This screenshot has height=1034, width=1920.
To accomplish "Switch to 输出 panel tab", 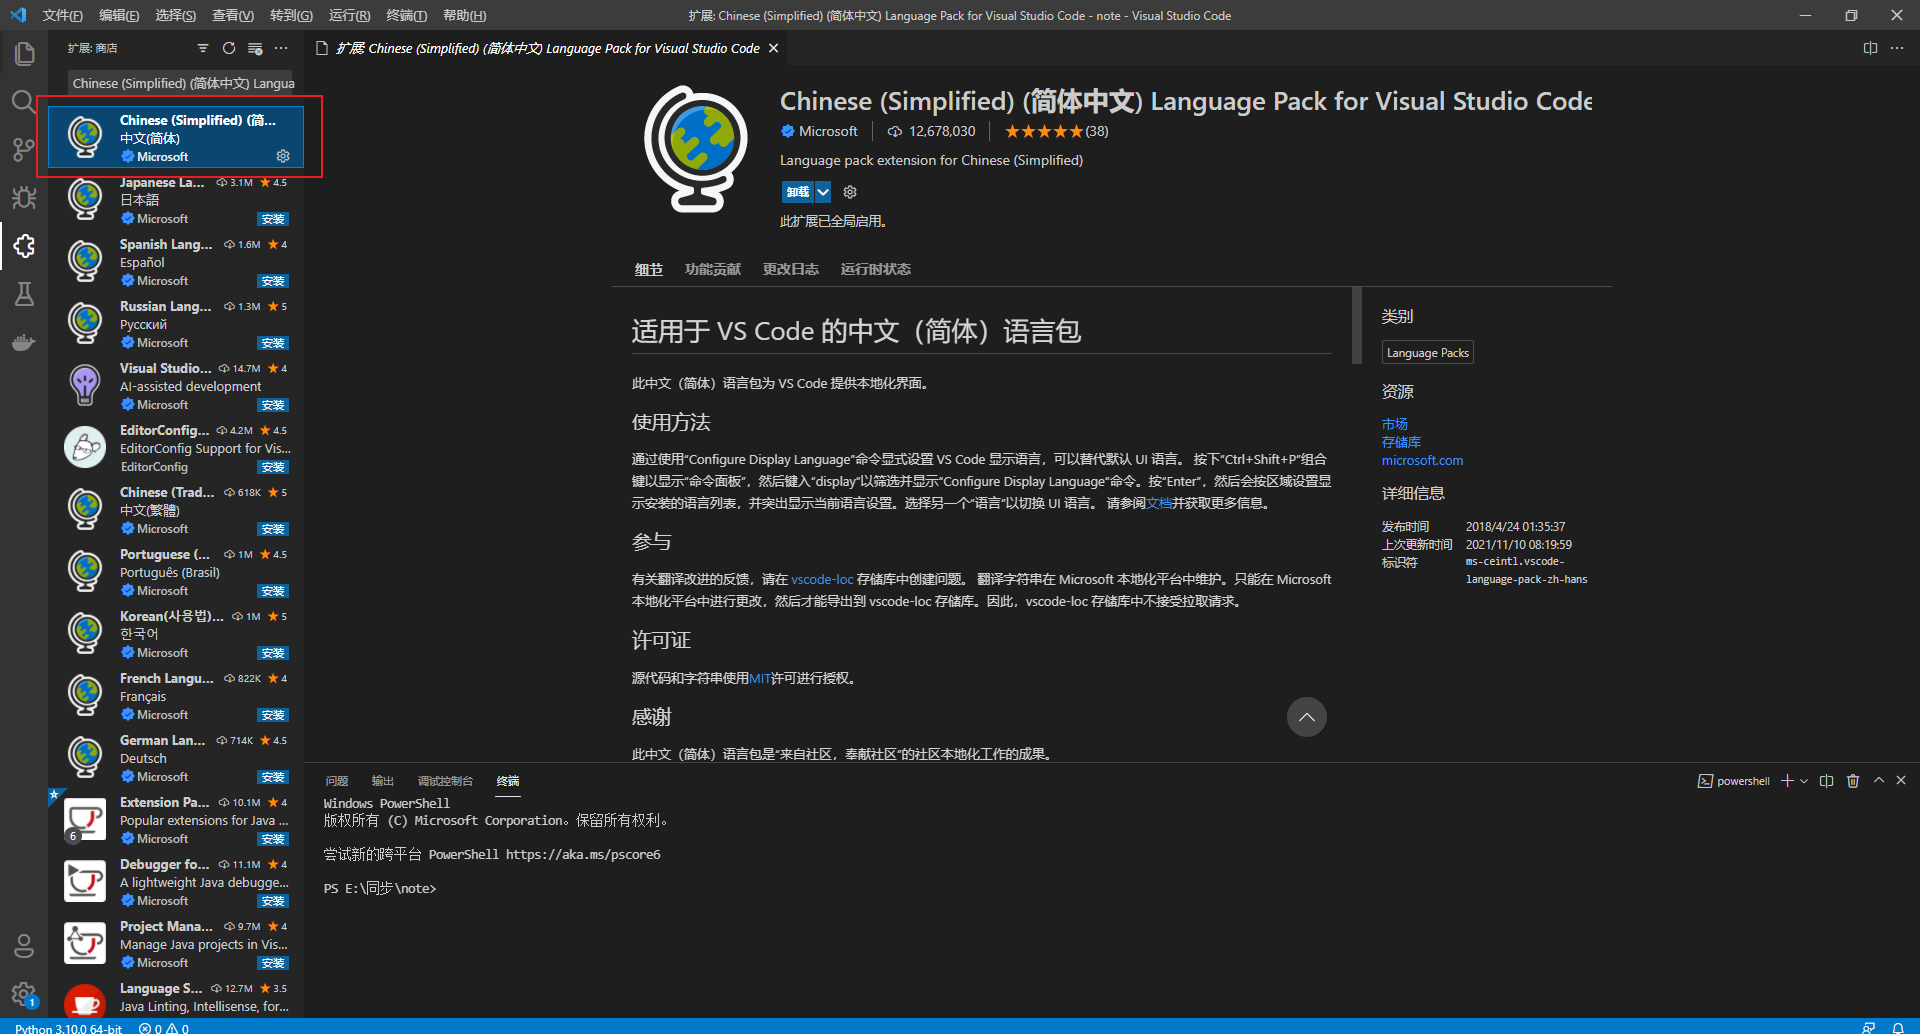I will click(x=383, y=781).
